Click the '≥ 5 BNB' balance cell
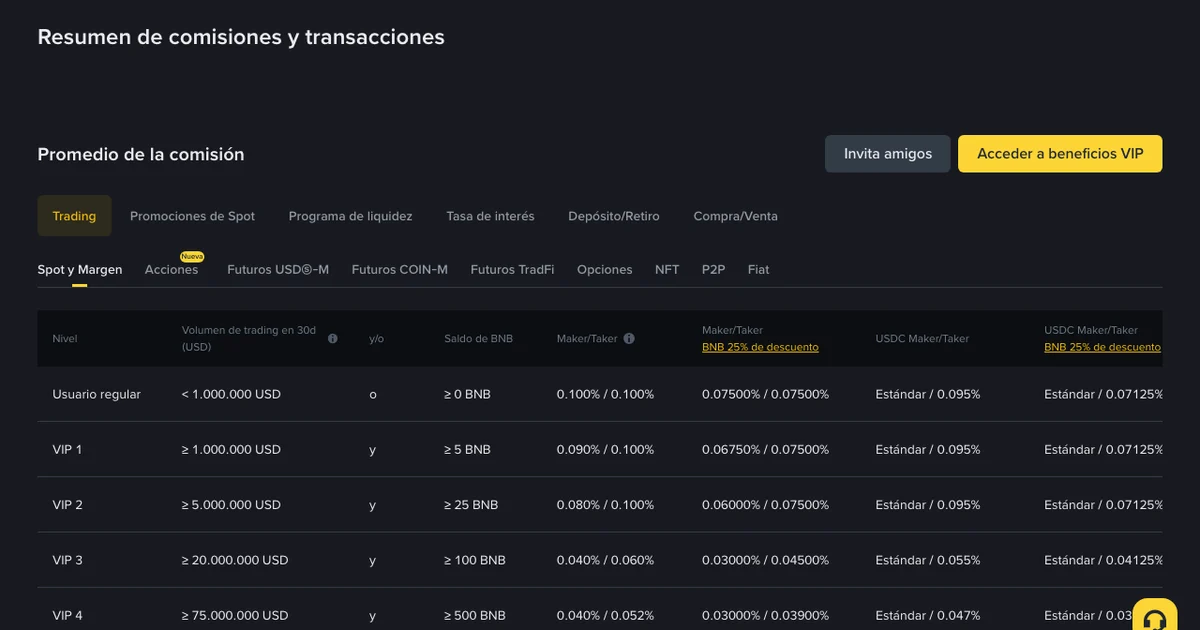The image size is (1200, 630). 467,450
